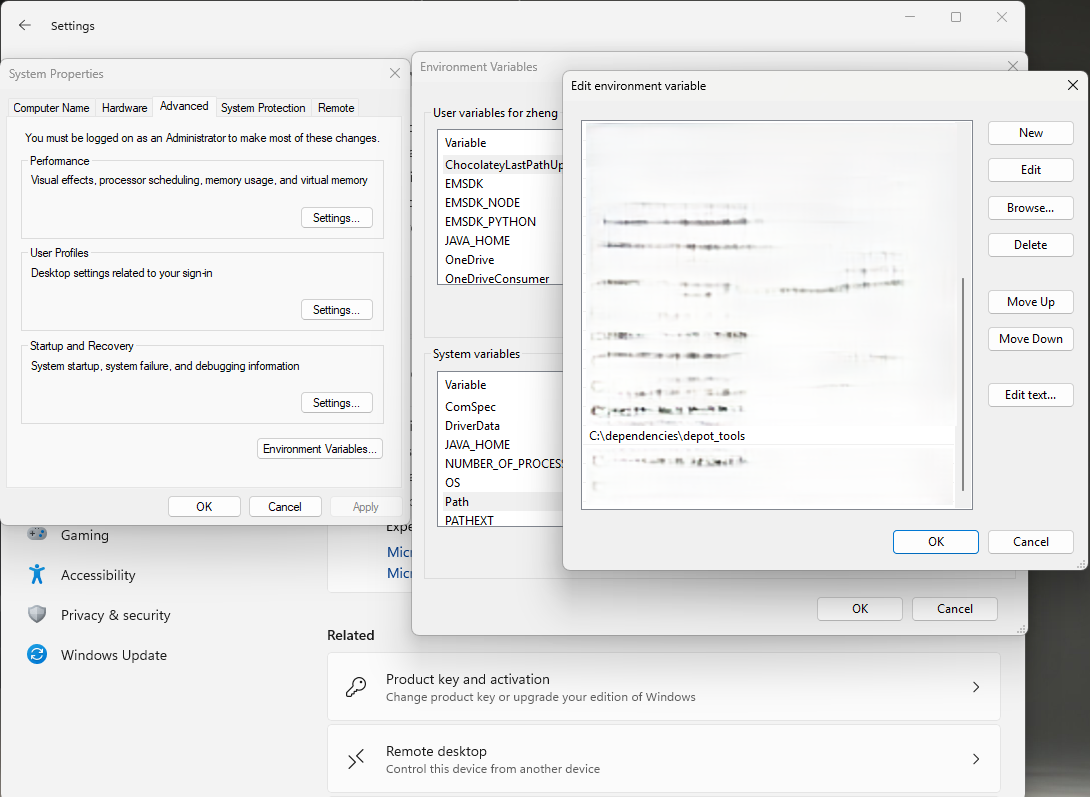Image resolution: width=1090 pixels, height=797 pixels.
Task: Click the New button in Edit environment variable
Action: 1030,133
